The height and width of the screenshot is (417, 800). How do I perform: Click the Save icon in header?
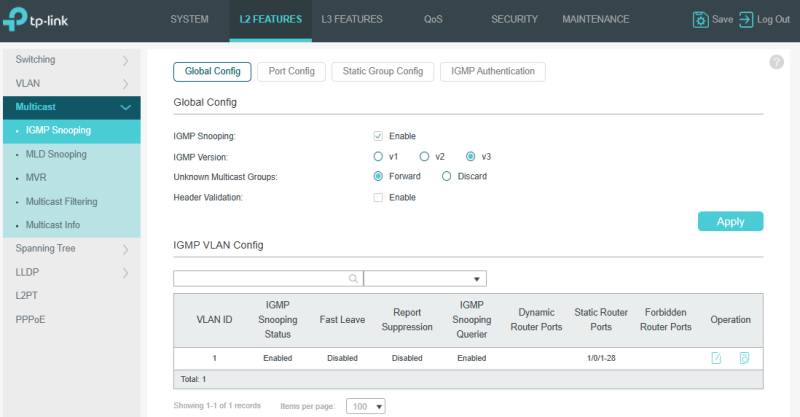click(700, 19)
